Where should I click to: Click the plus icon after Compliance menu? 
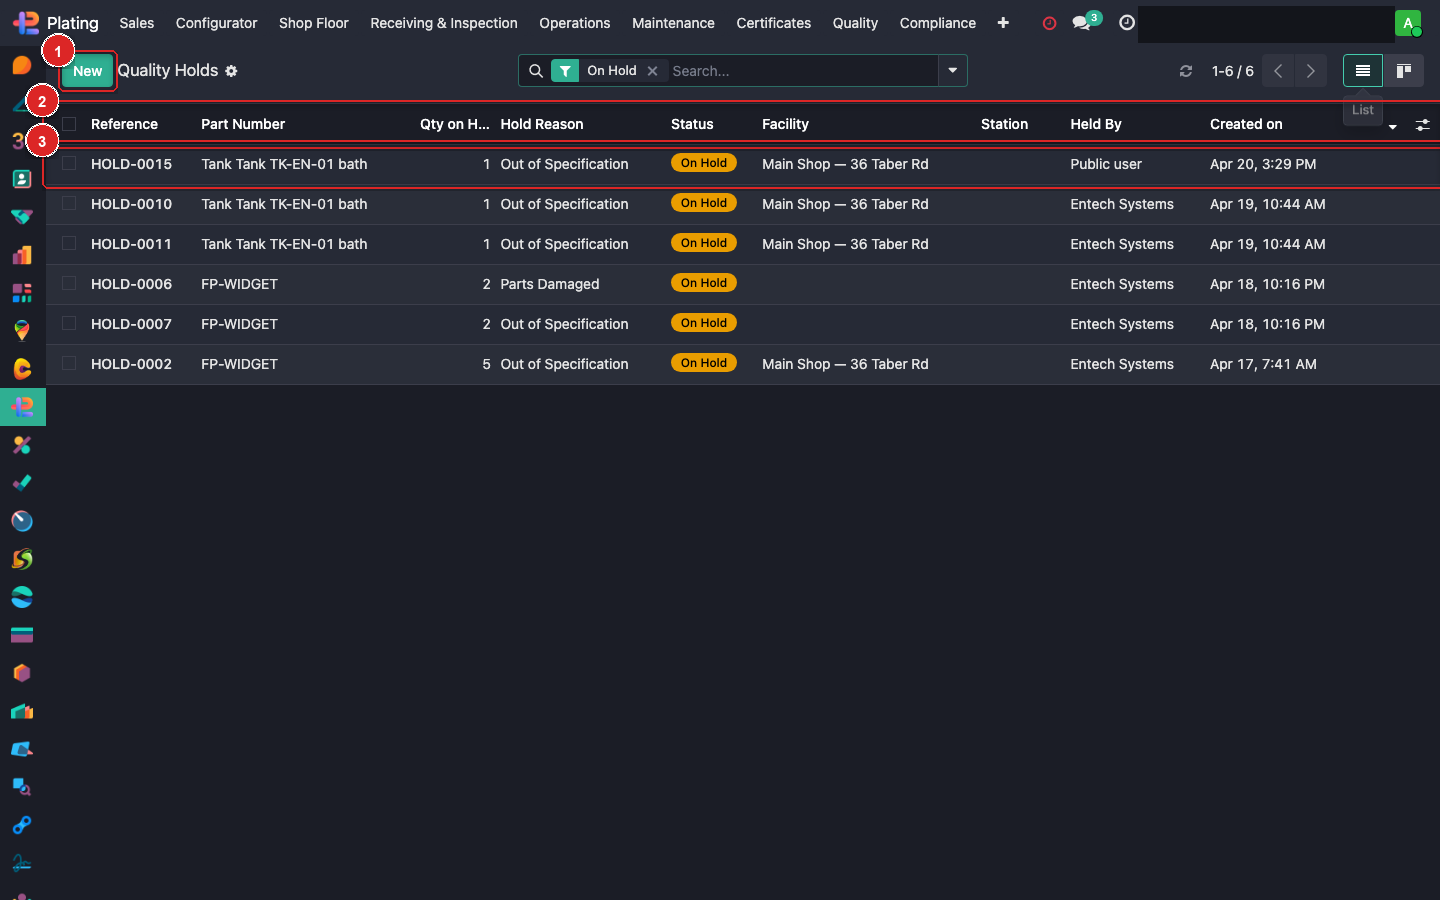(1003, 23)
